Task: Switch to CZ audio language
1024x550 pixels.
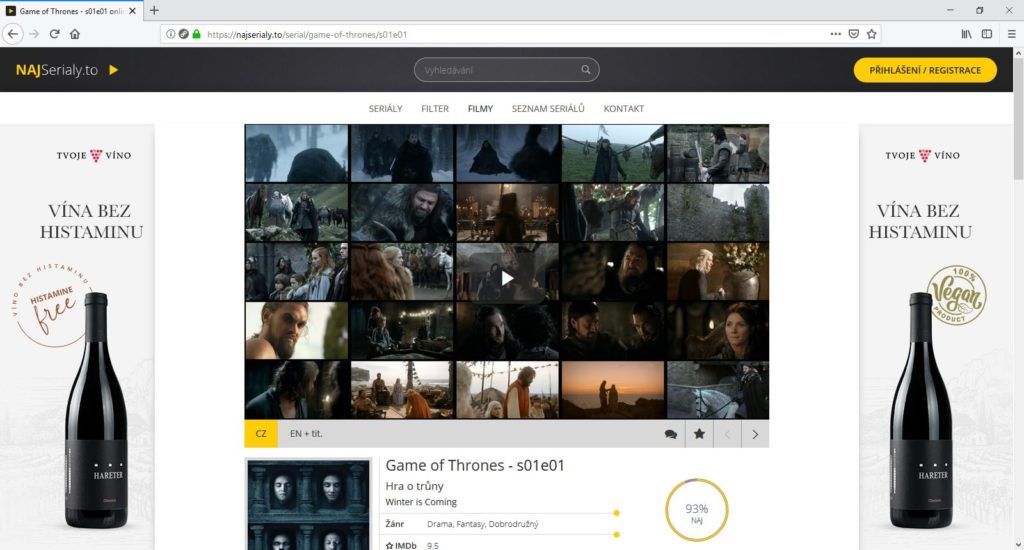Action: [261, 434]
